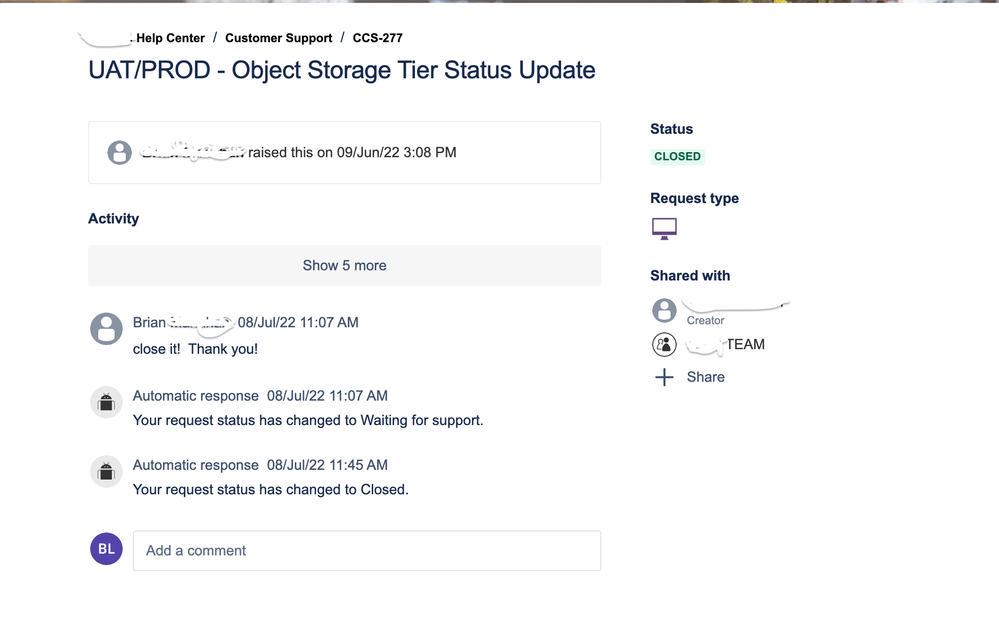999x621 pixels.
Task: Click the robot avatar on the Waiting for support response
Action: point(106,402)
